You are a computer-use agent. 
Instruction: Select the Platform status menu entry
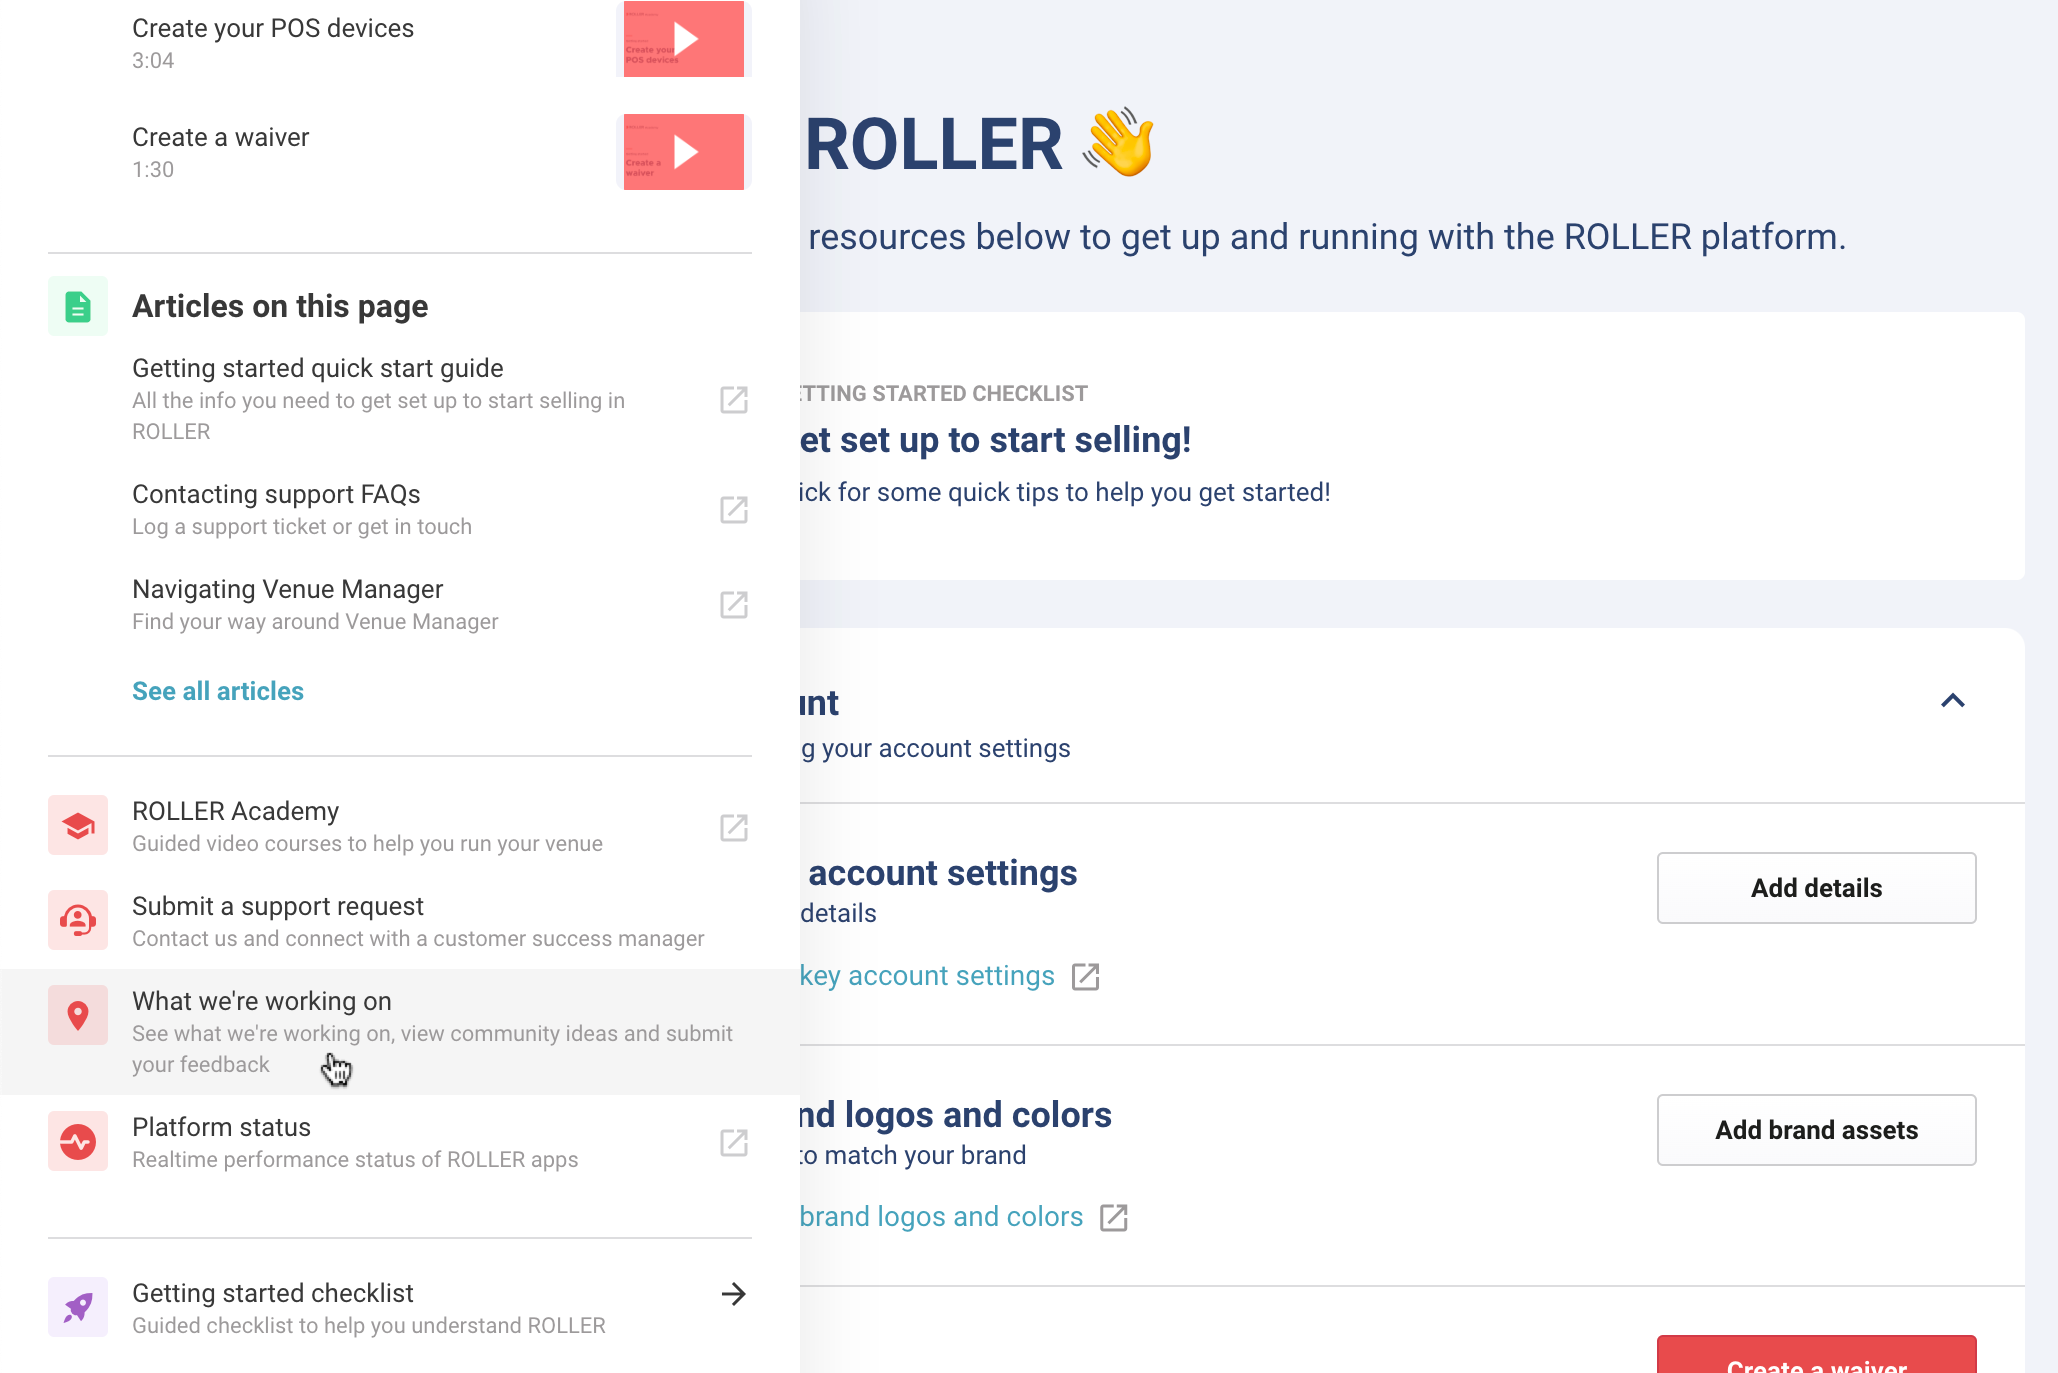400,1142
